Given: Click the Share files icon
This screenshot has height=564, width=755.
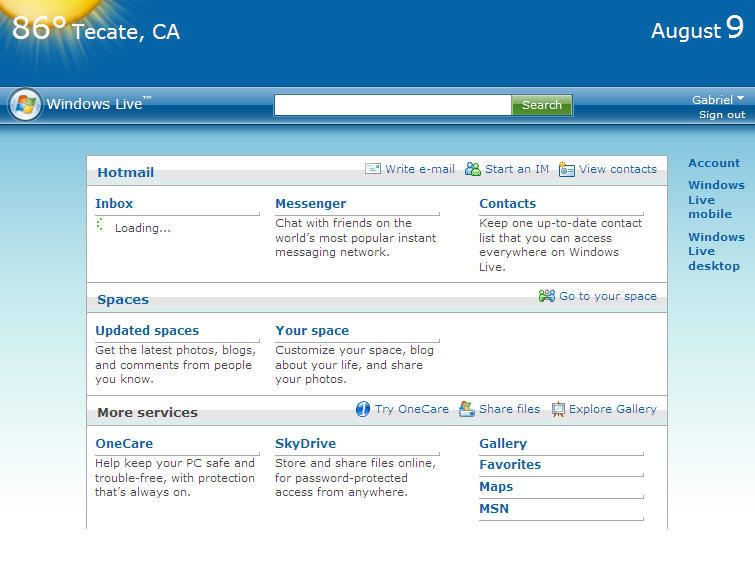Looking at the screenshot, I should 467,409.
